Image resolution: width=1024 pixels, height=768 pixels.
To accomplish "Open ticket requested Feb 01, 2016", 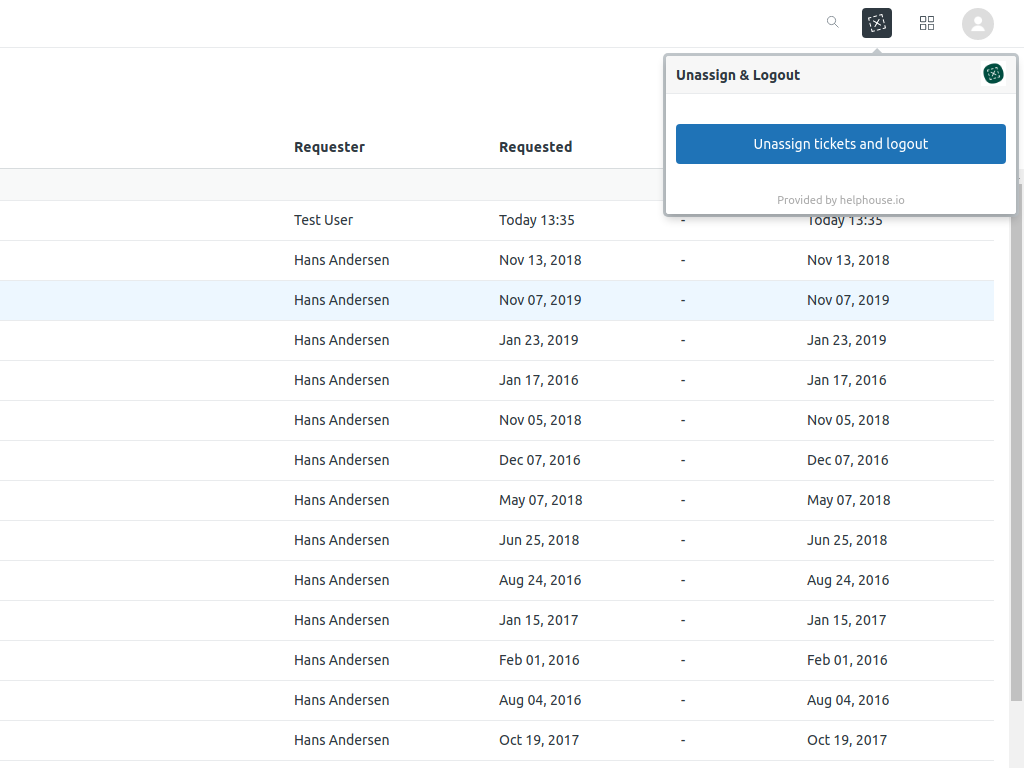I will pyautogui.click(x=539, y=660).
